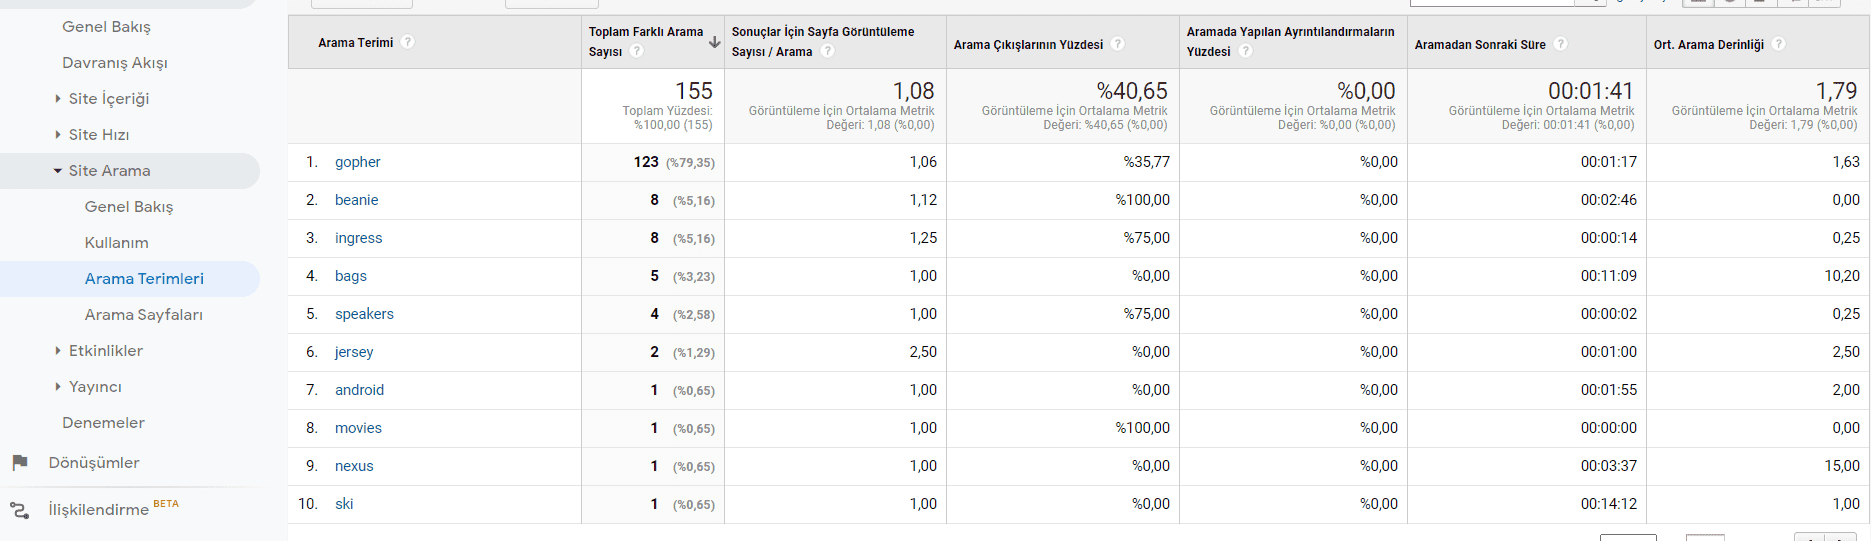Click help icon beside Ort. Arama Derinliği
This screenshot has height=541, width=1871.
(1778, 44)
